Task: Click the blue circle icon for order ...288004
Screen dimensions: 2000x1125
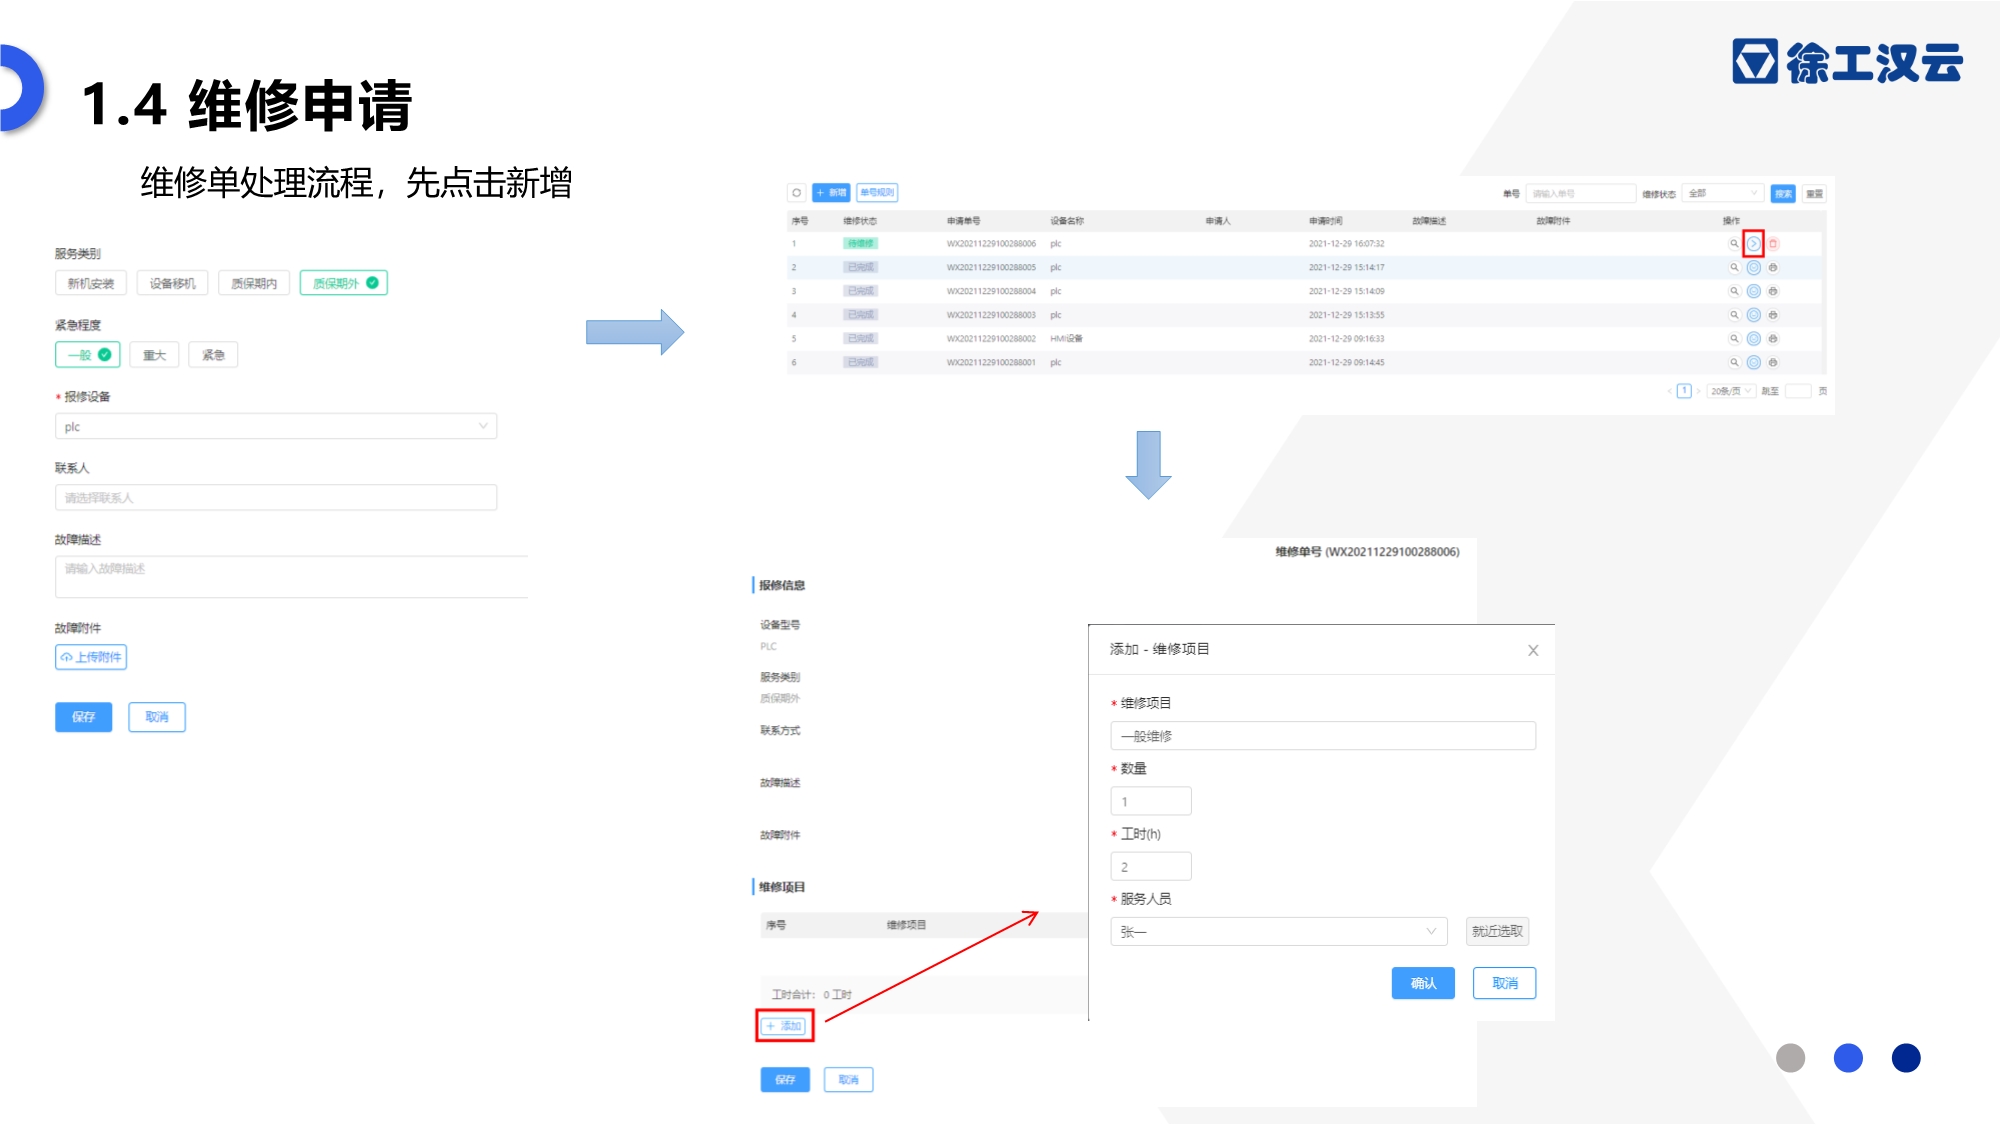Action: click(x=1753, y=291)
